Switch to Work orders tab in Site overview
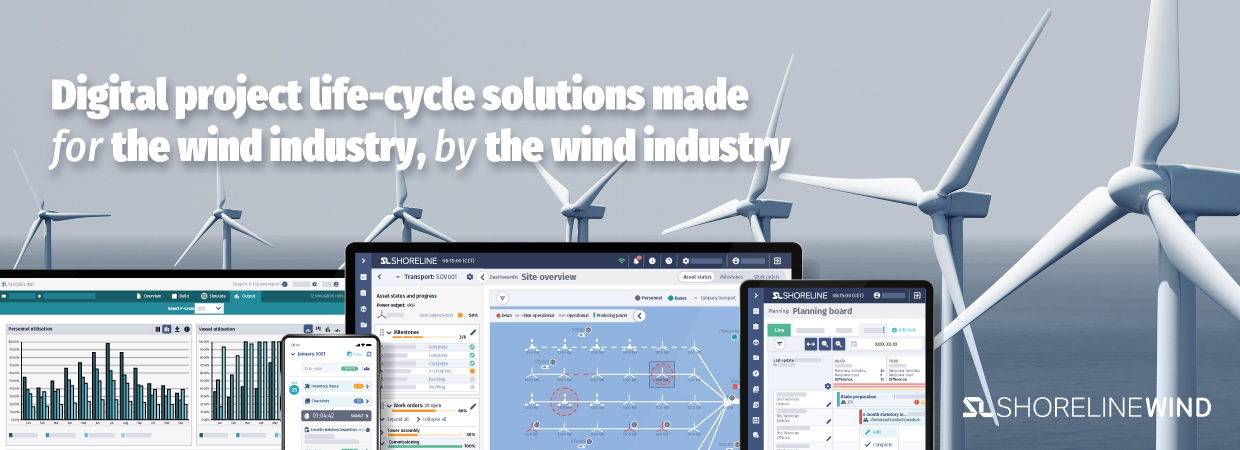The height and width of the screenshot is (450, 1240). [x=766, y=277]
